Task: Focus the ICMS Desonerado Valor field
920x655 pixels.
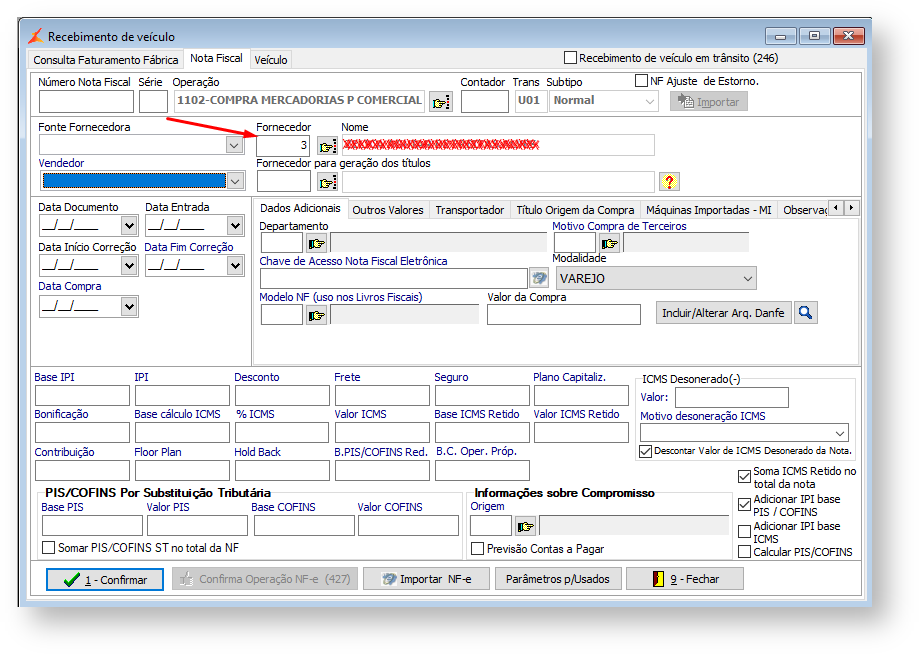Action: [x=732, y=397]
